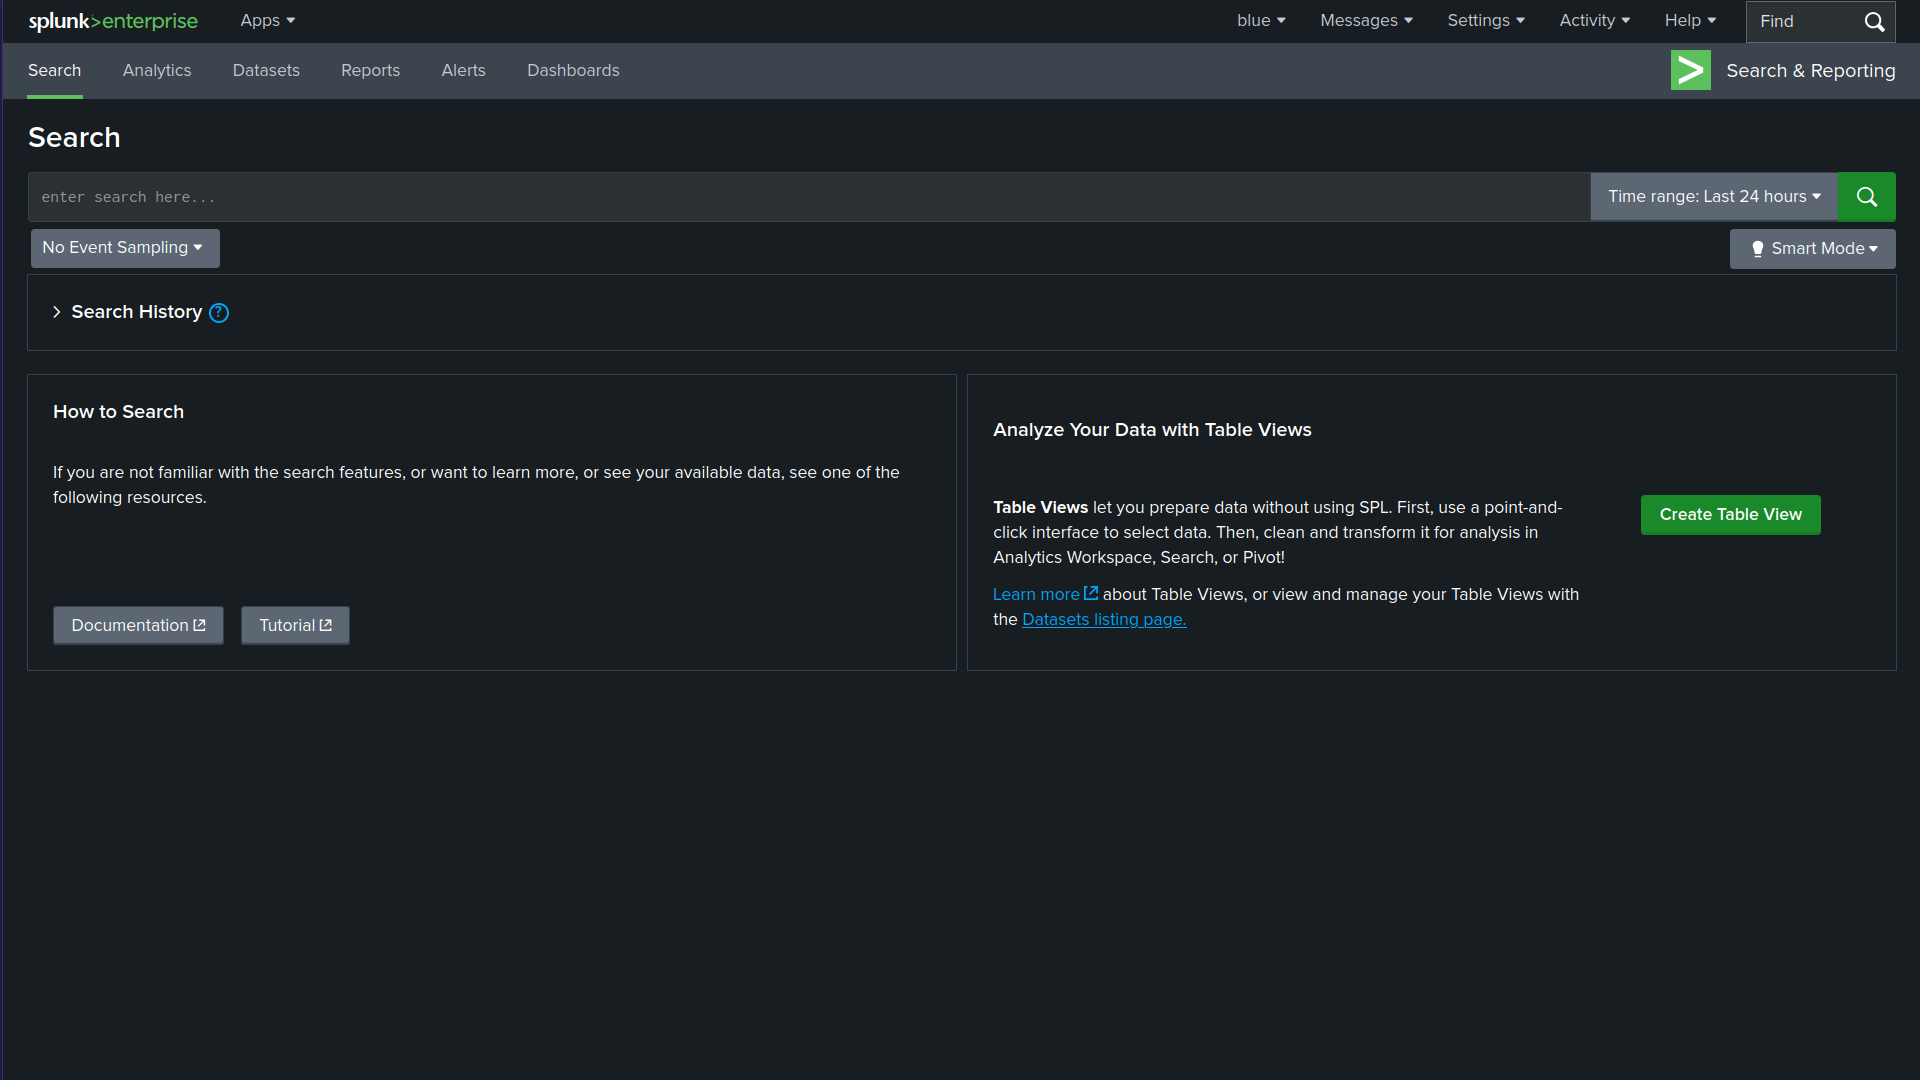Click the external link icon on Documentation
The width and height of the screenshot is (1920, 1080).
click(199, 624)
